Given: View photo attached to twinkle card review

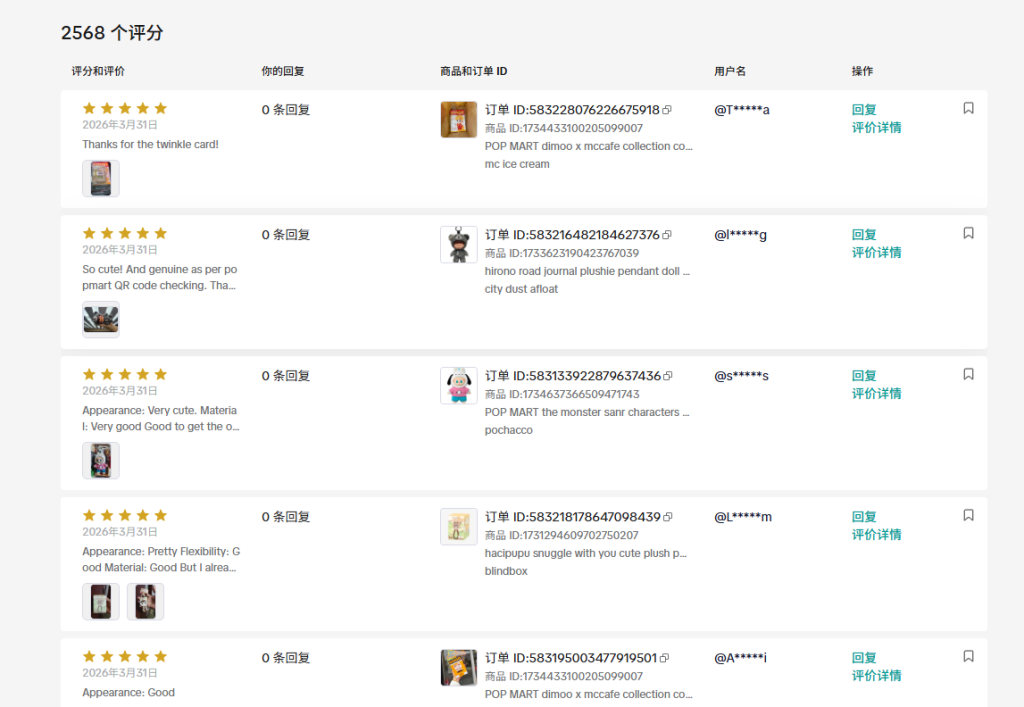Looking at the screenshot, I should [x=100, y=178].
